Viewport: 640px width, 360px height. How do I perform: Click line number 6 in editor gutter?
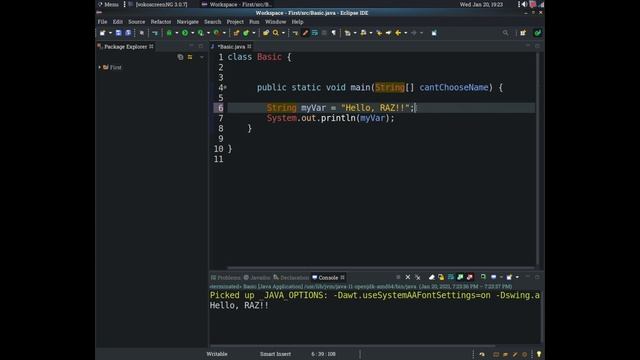tap(220, 108)
